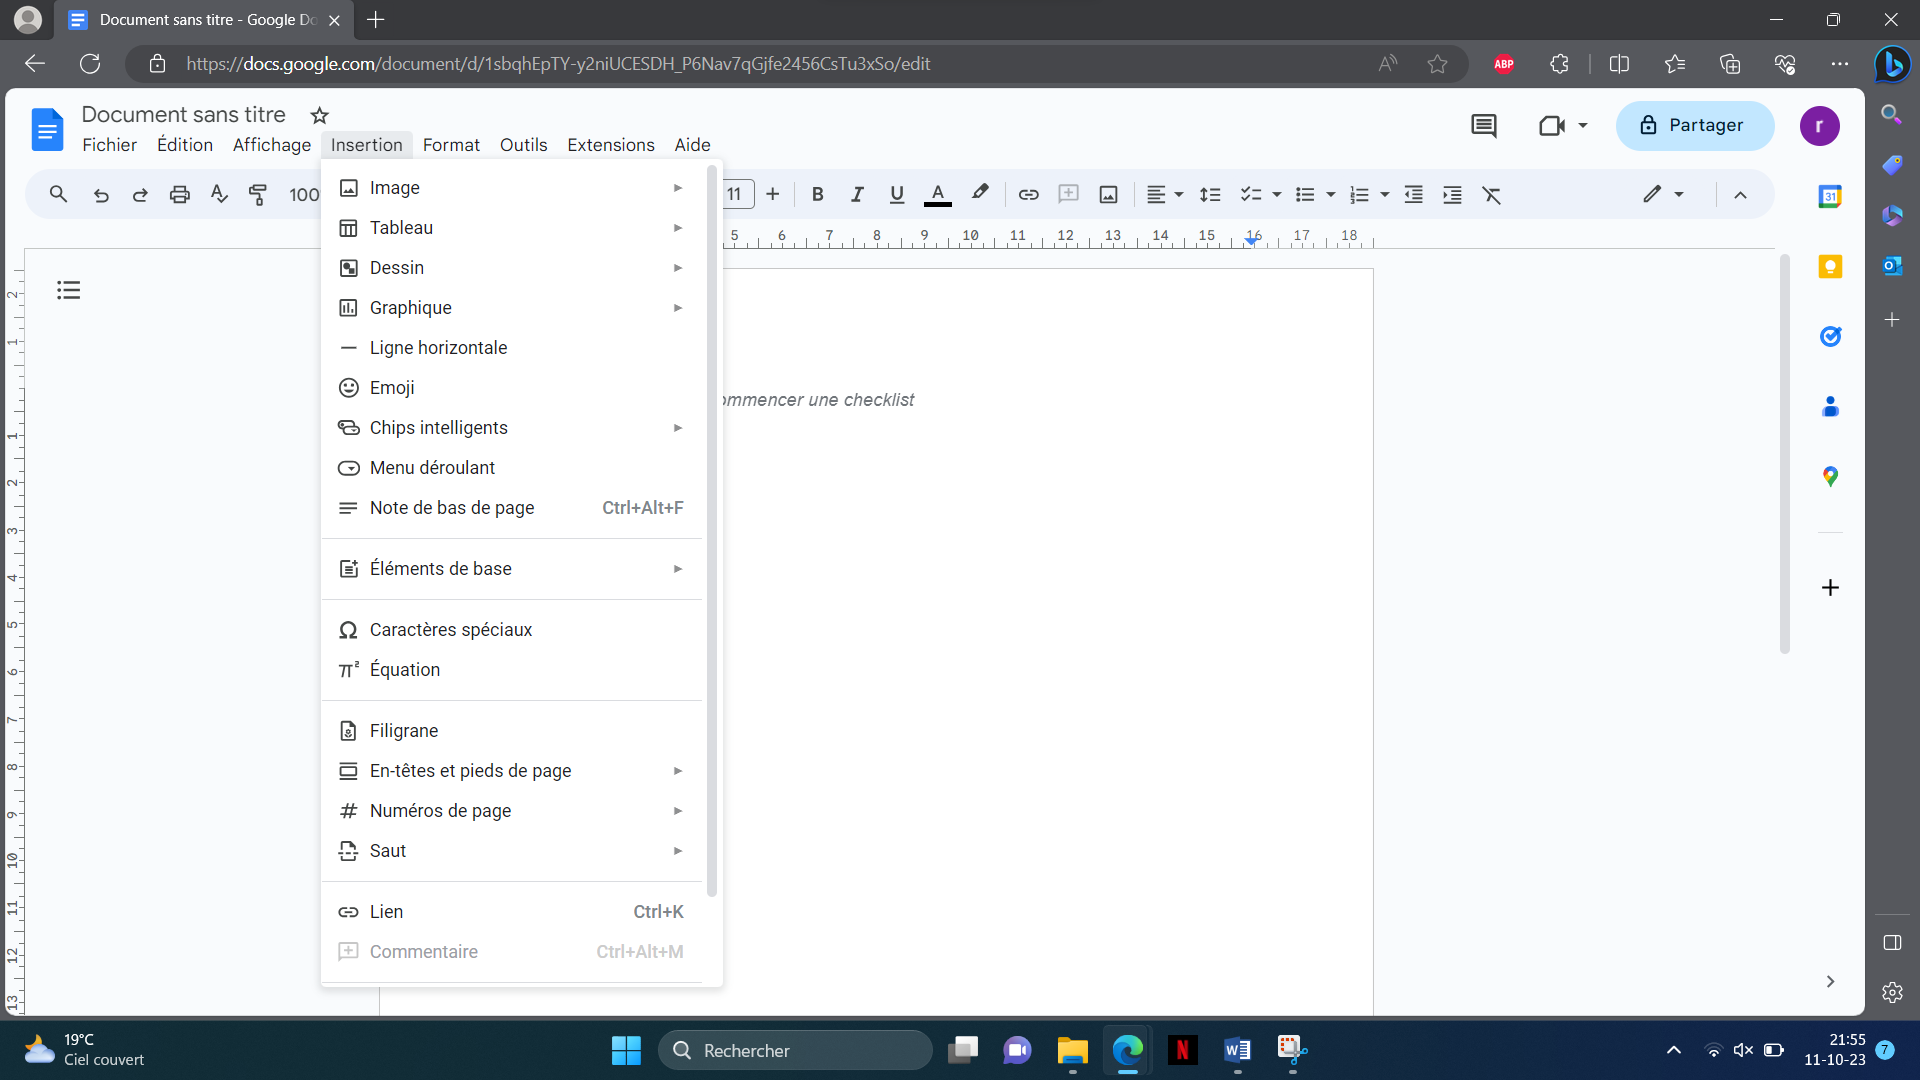Add a comment from the toolbar

click(1068, 194)
